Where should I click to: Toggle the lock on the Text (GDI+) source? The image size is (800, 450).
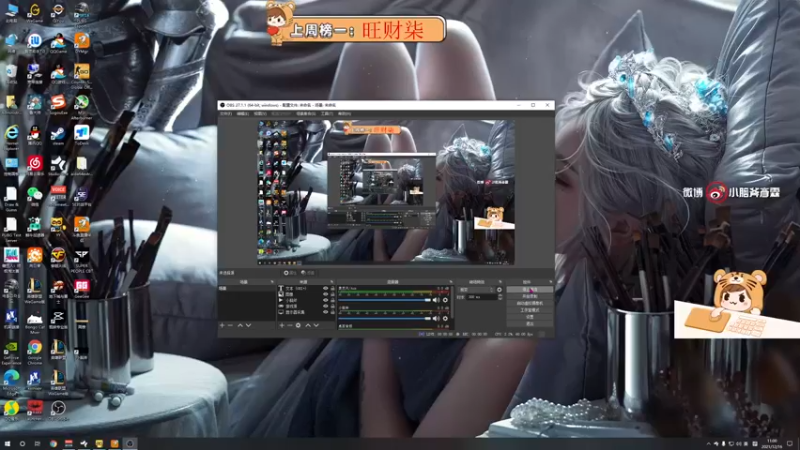pos(333,288)
